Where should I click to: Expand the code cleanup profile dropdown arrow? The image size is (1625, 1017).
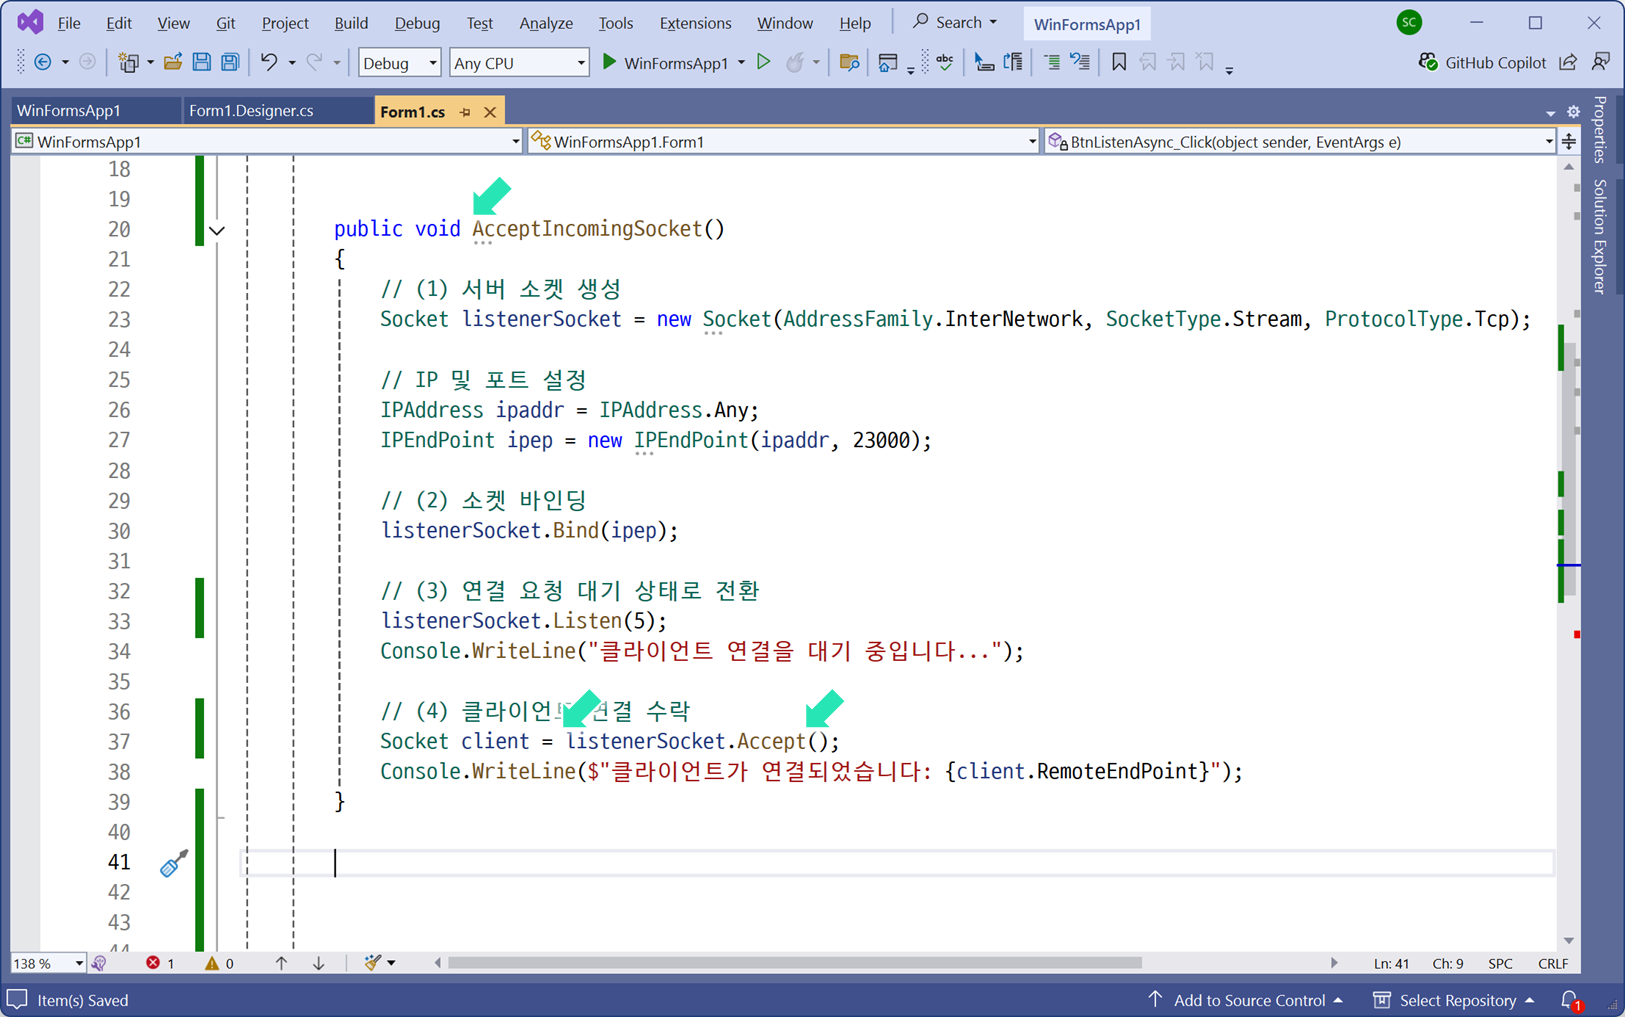pos(391,963)
